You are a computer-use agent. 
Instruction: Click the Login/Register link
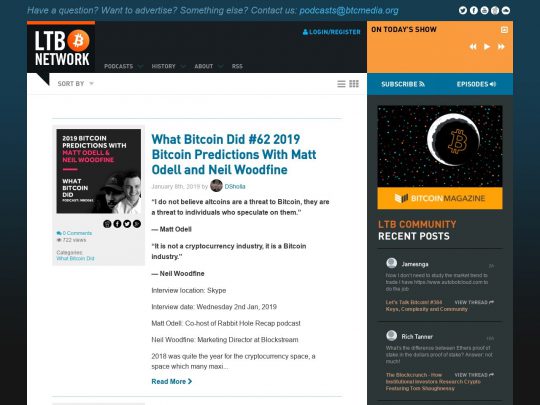pyautogui.click(x=331, y=32)
